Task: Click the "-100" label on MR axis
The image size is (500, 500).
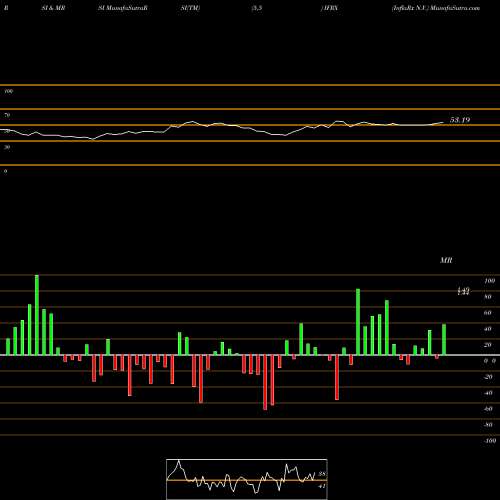Action: coord(490,441)
